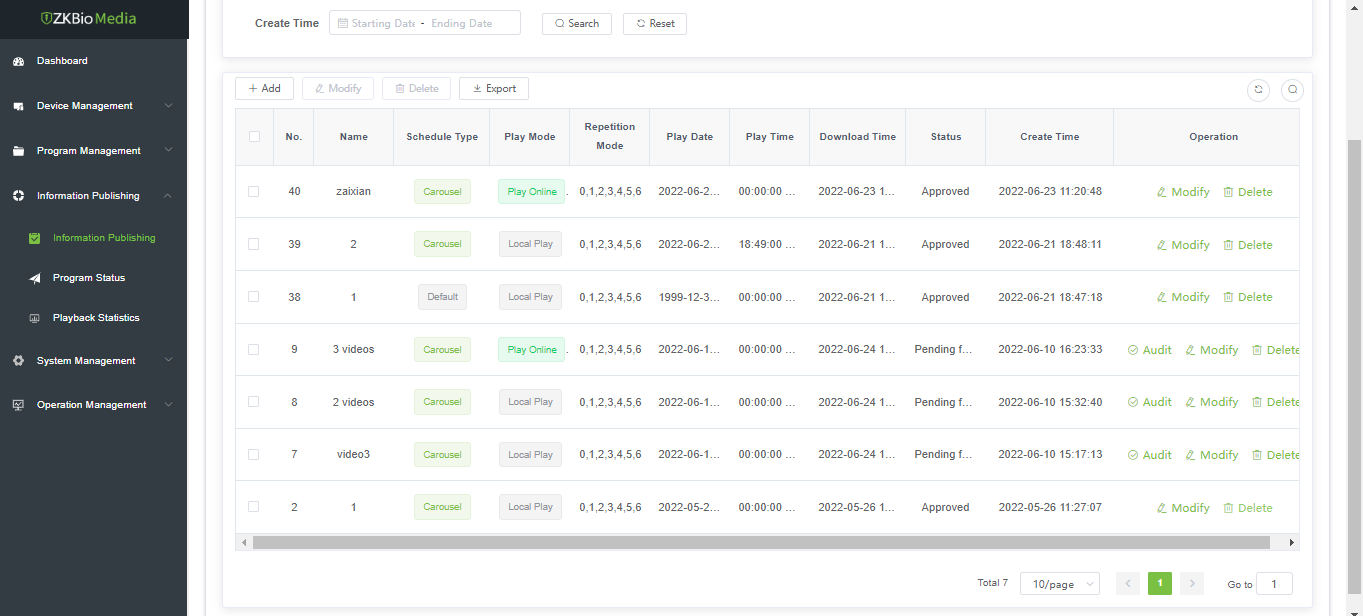Click the table's horizontal scrollbar

tap(760, 542)
